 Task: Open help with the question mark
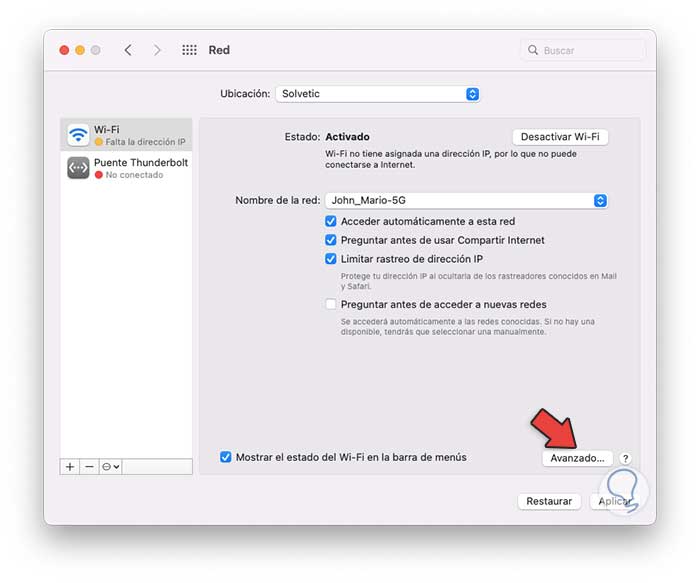(x=625, y=458)
